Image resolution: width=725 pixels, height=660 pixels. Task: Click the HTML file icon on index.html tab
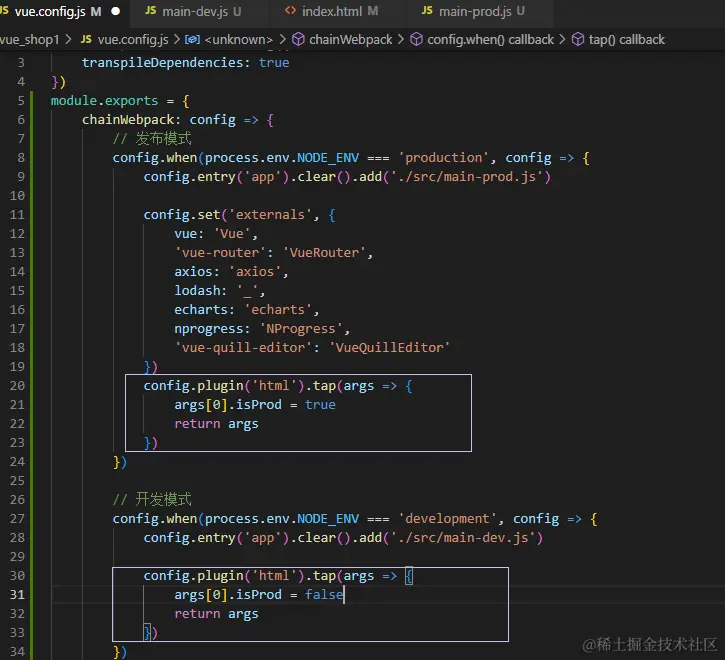[x=290, y=11]
